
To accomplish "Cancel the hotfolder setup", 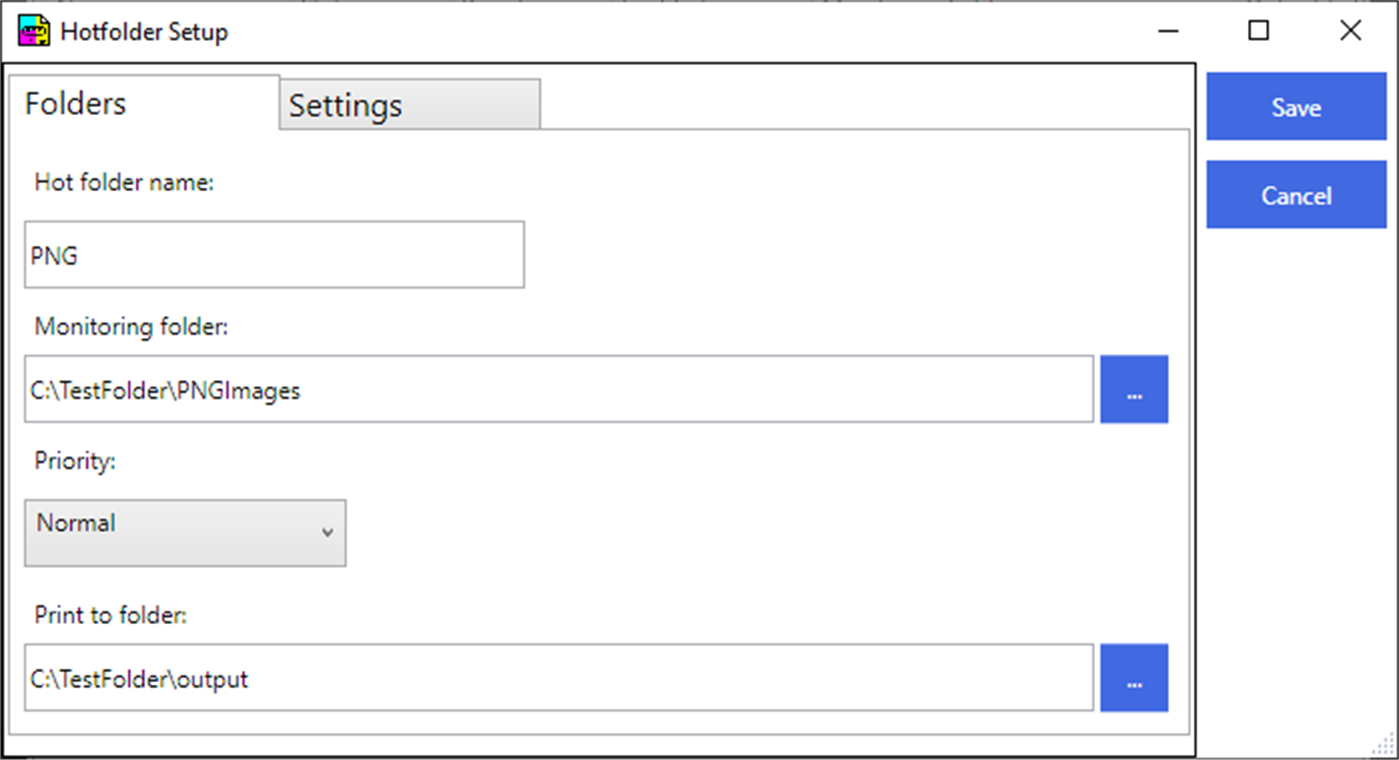I will coord(1295,194).
